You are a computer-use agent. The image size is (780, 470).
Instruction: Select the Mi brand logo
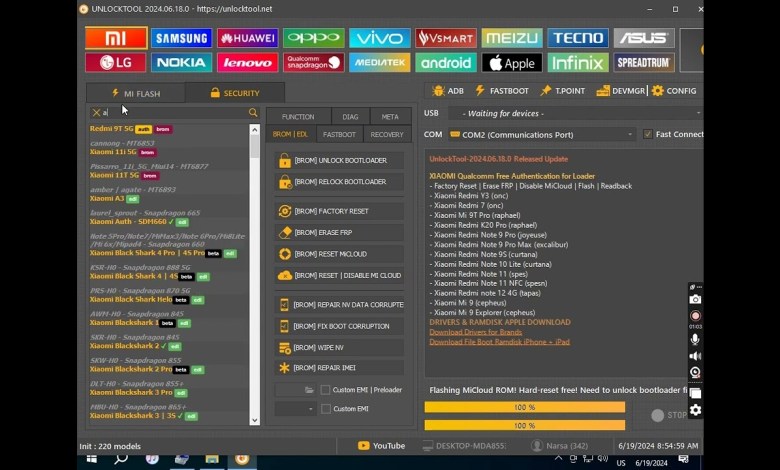click(116, 38)
